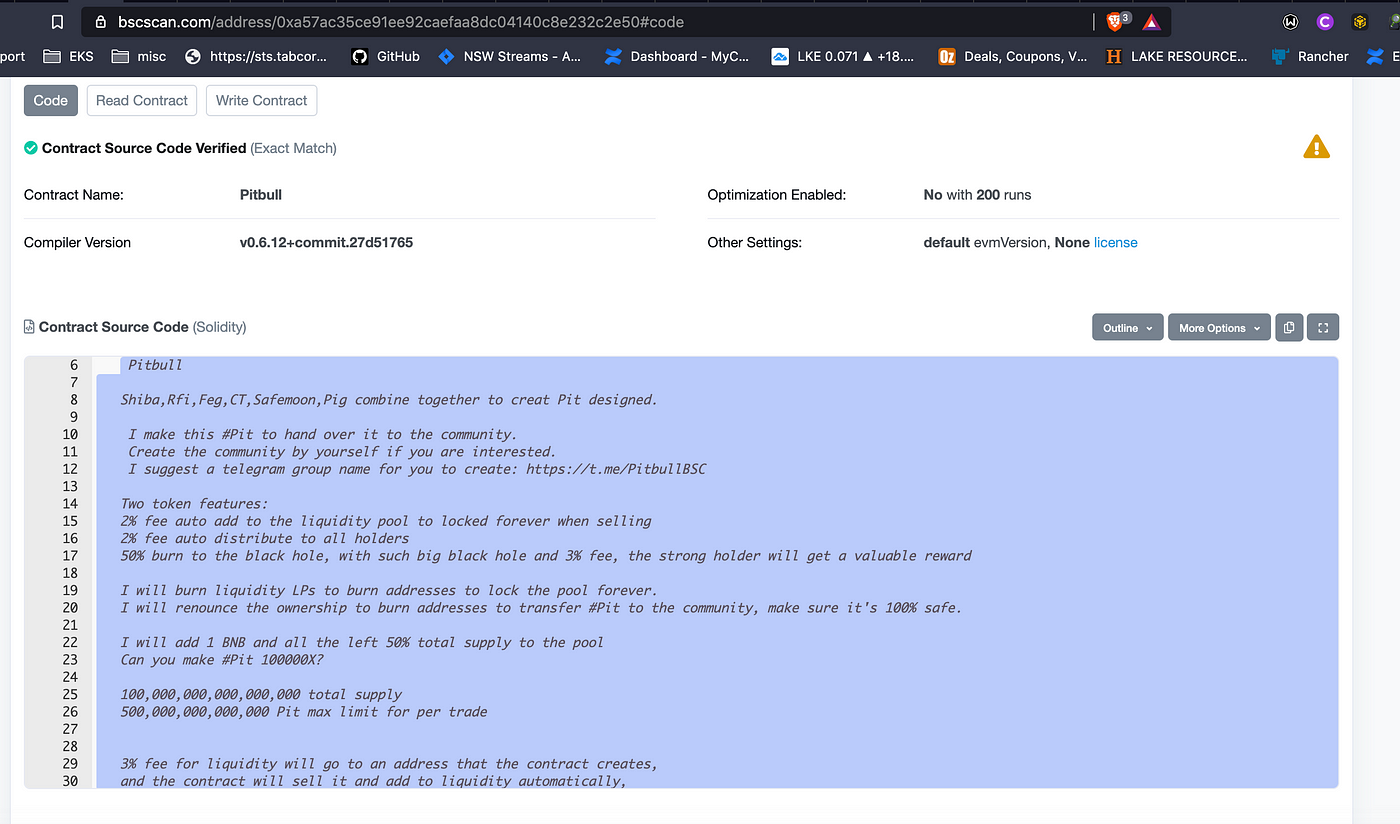1400x824 pixels.
Task: Click line 25 total supply text
Action: coord(261,694)
